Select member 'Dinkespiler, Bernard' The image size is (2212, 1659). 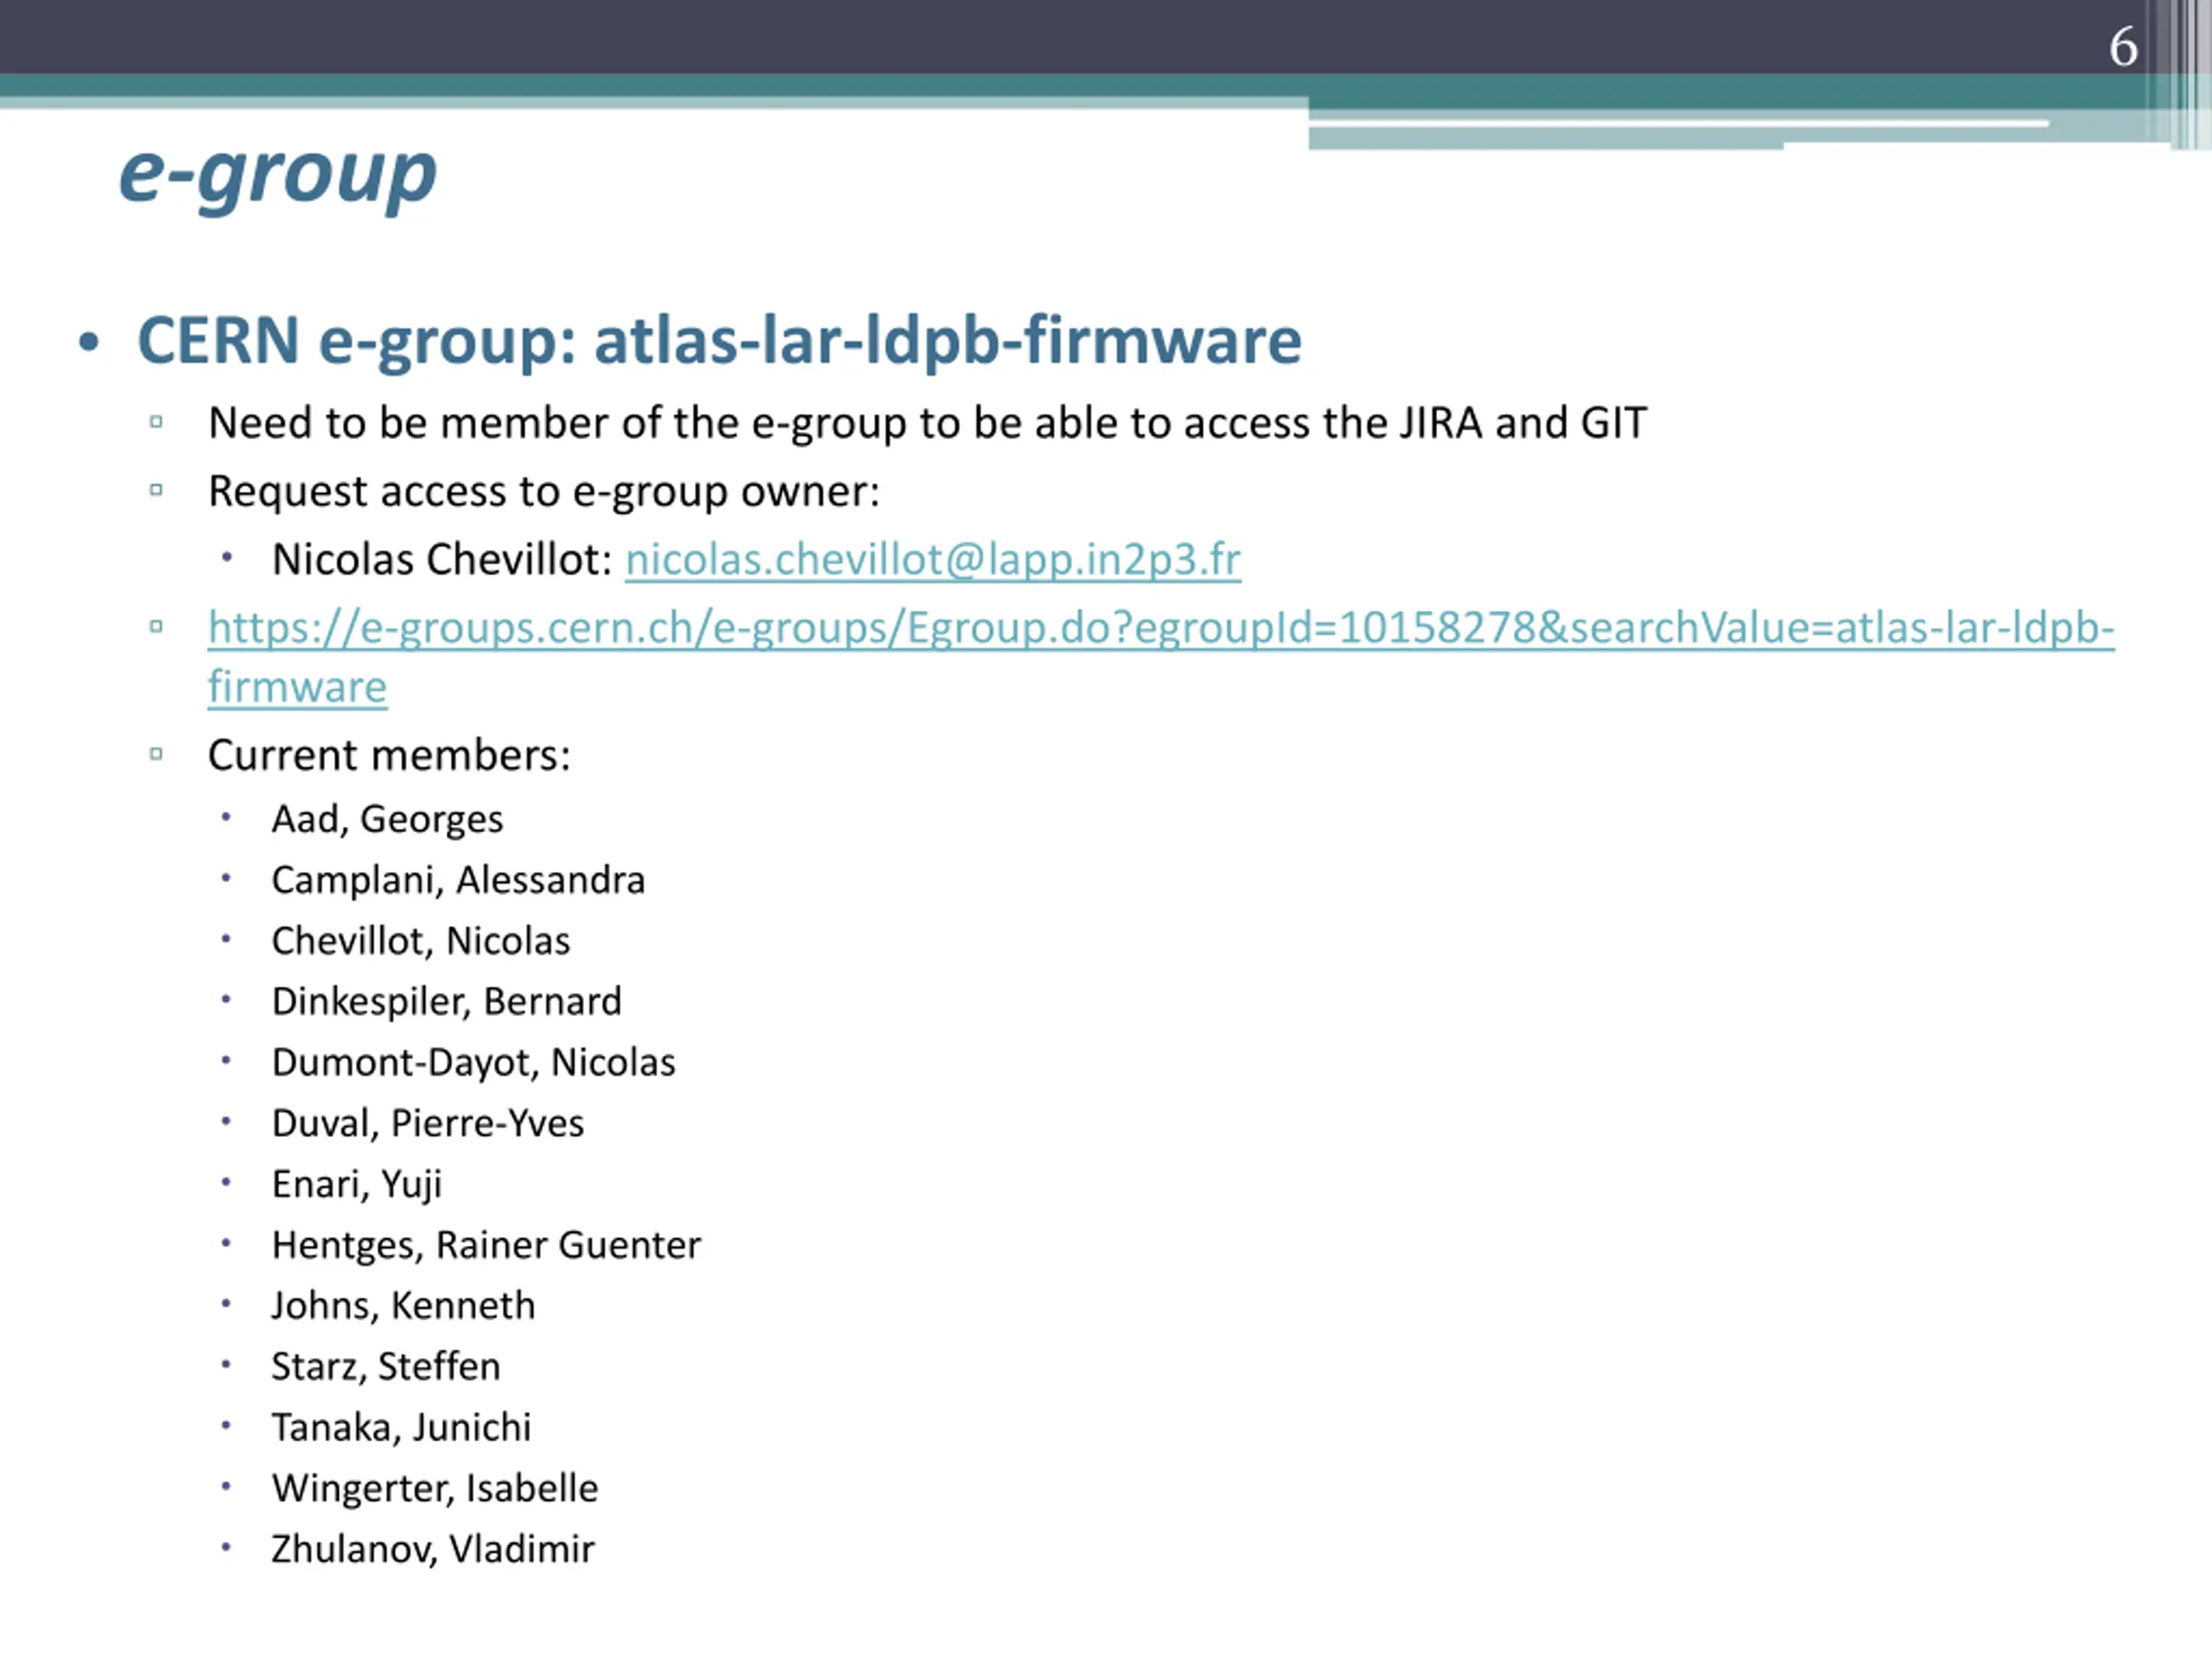click(446, 1002)
